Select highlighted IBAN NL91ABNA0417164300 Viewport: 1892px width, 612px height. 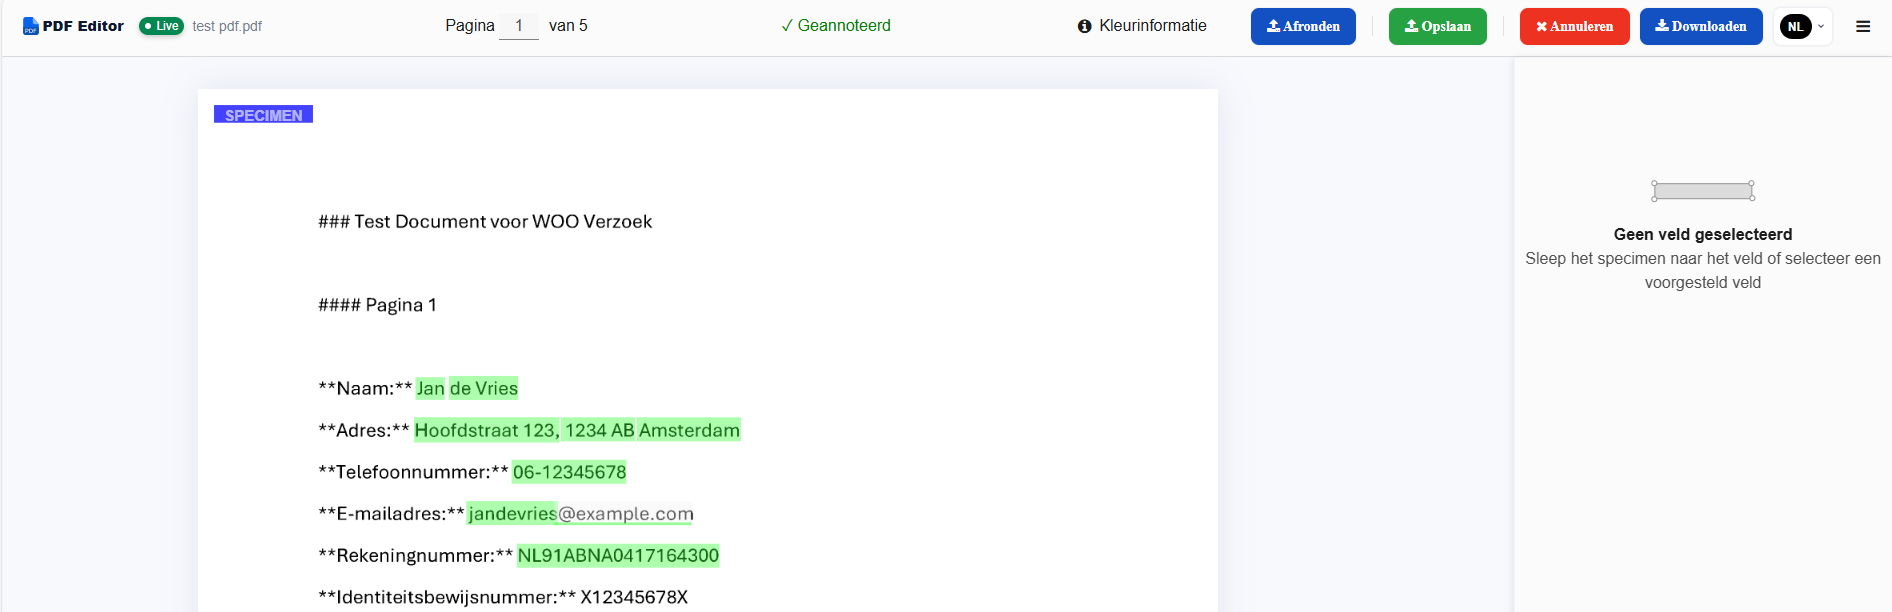tap(618, 556)
